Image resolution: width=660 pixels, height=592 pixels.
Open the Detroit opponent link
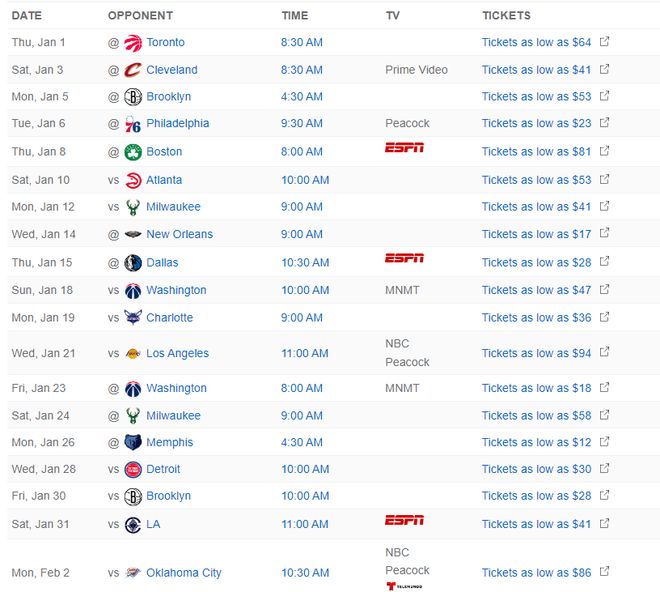coord(163,470)
